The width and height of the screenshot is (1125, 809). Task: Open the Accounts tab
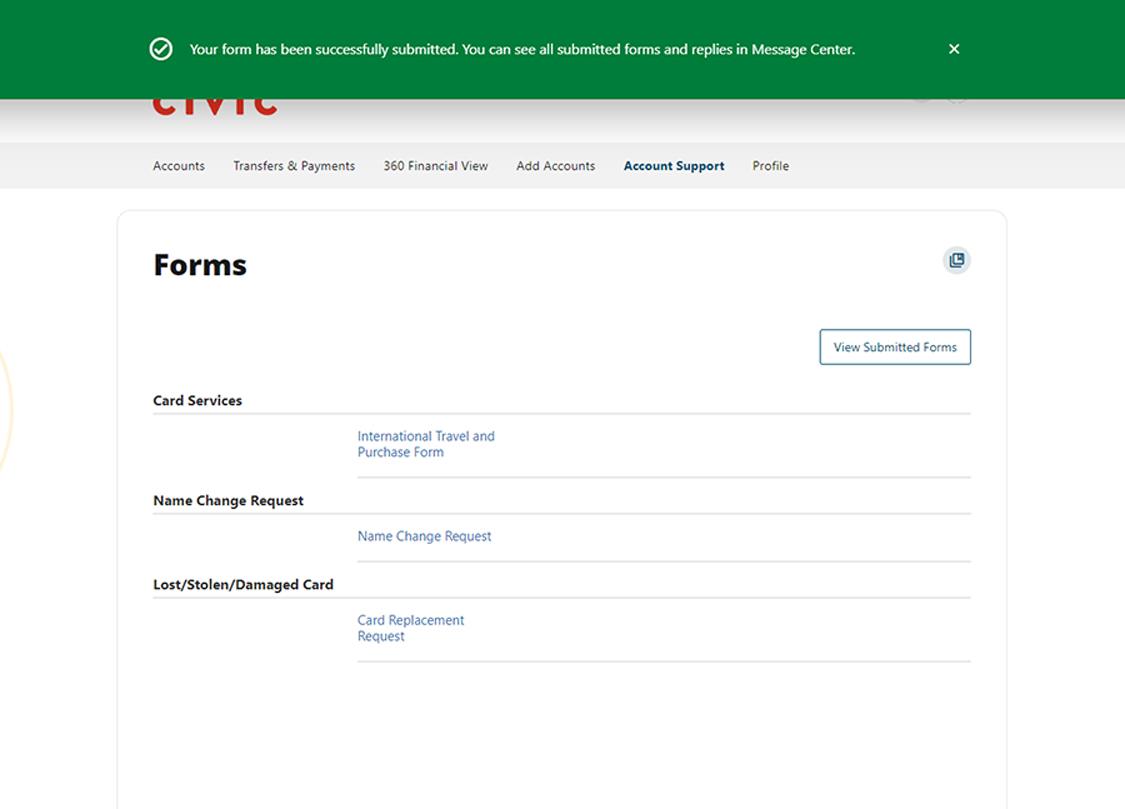[179, 166]
